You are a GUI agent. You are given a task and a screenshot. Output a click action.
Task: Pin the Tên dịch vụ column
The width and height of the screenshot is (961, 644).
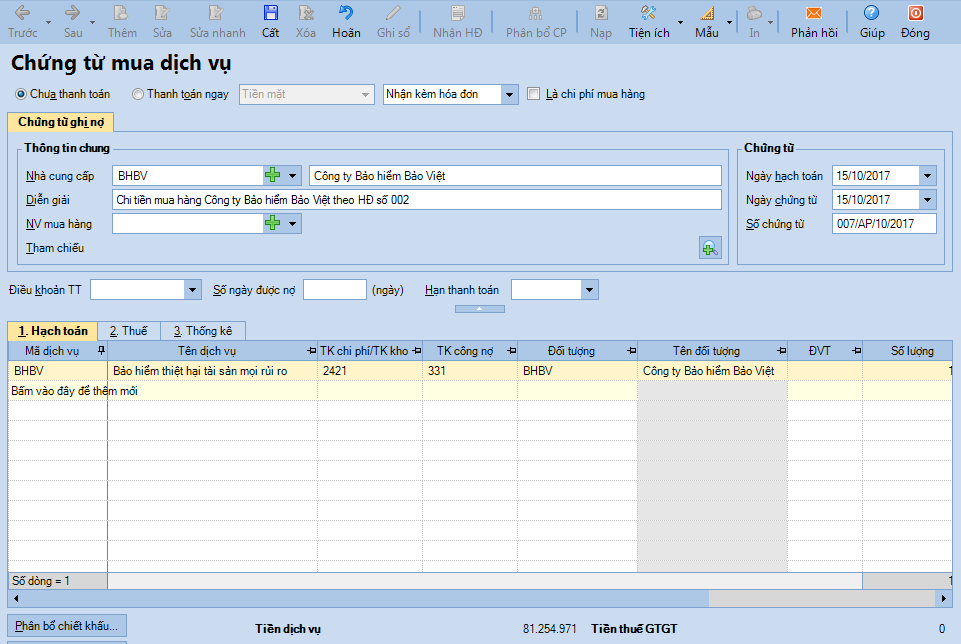pos(311,350)
